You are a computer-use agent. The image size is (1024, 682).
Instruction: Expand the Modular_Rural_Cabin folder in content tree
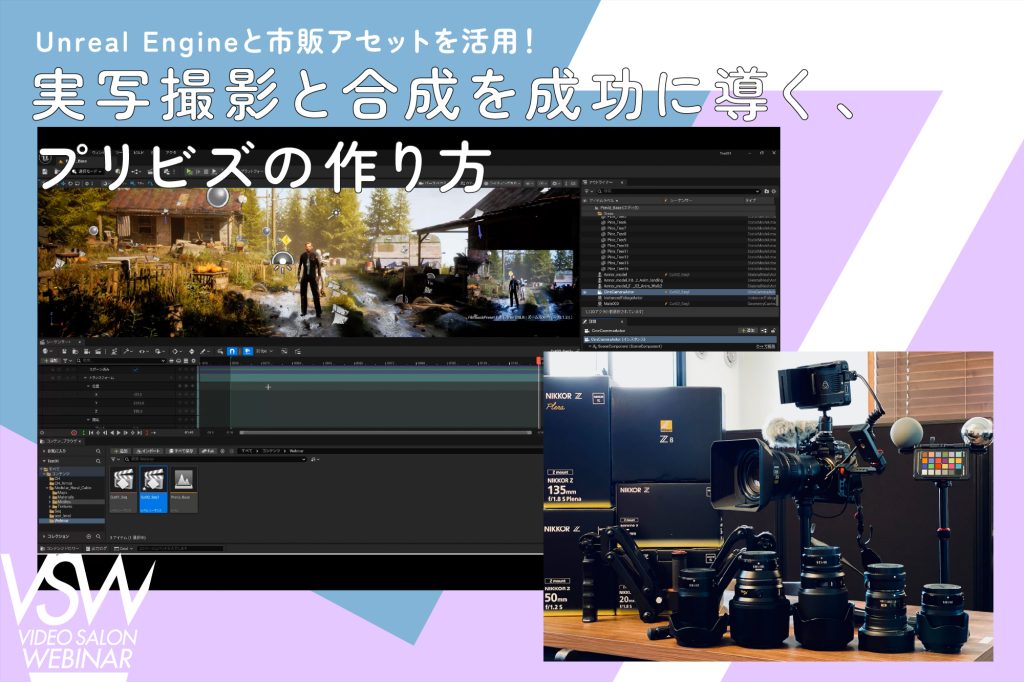coord(48,487)
